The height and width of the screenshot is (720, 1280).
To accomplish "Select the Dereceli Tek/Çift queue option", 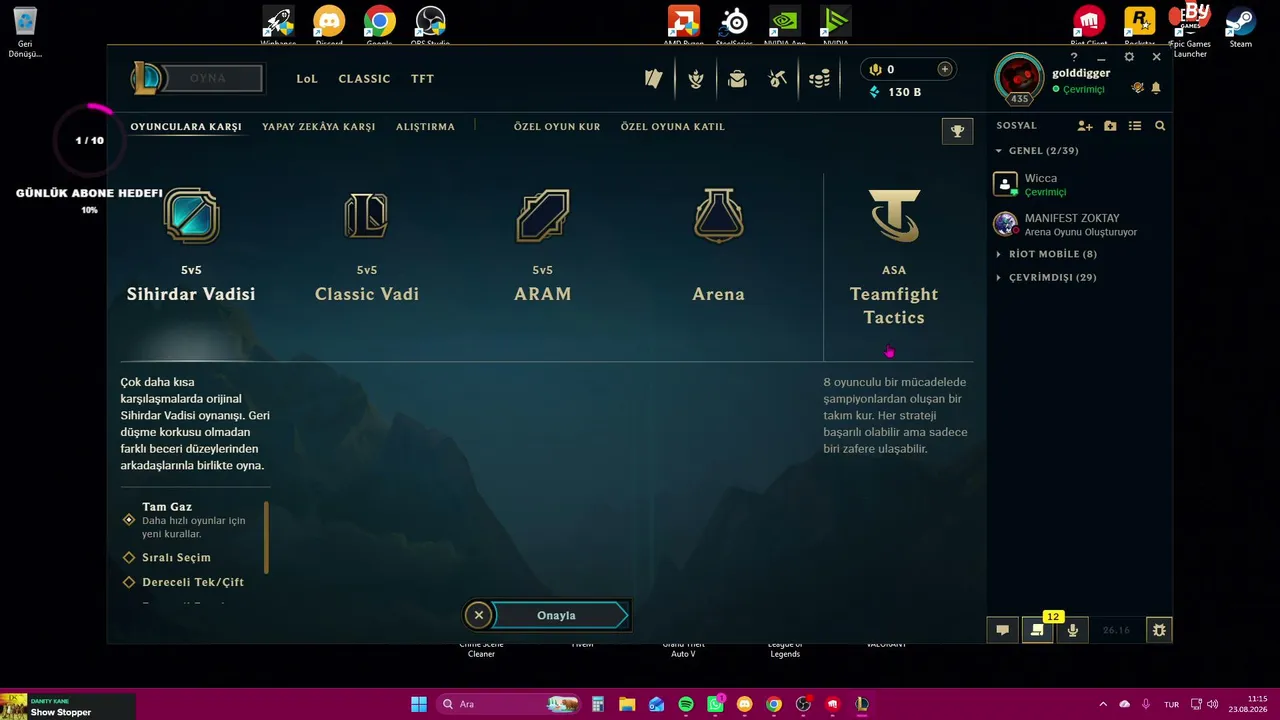I will 184,582.
